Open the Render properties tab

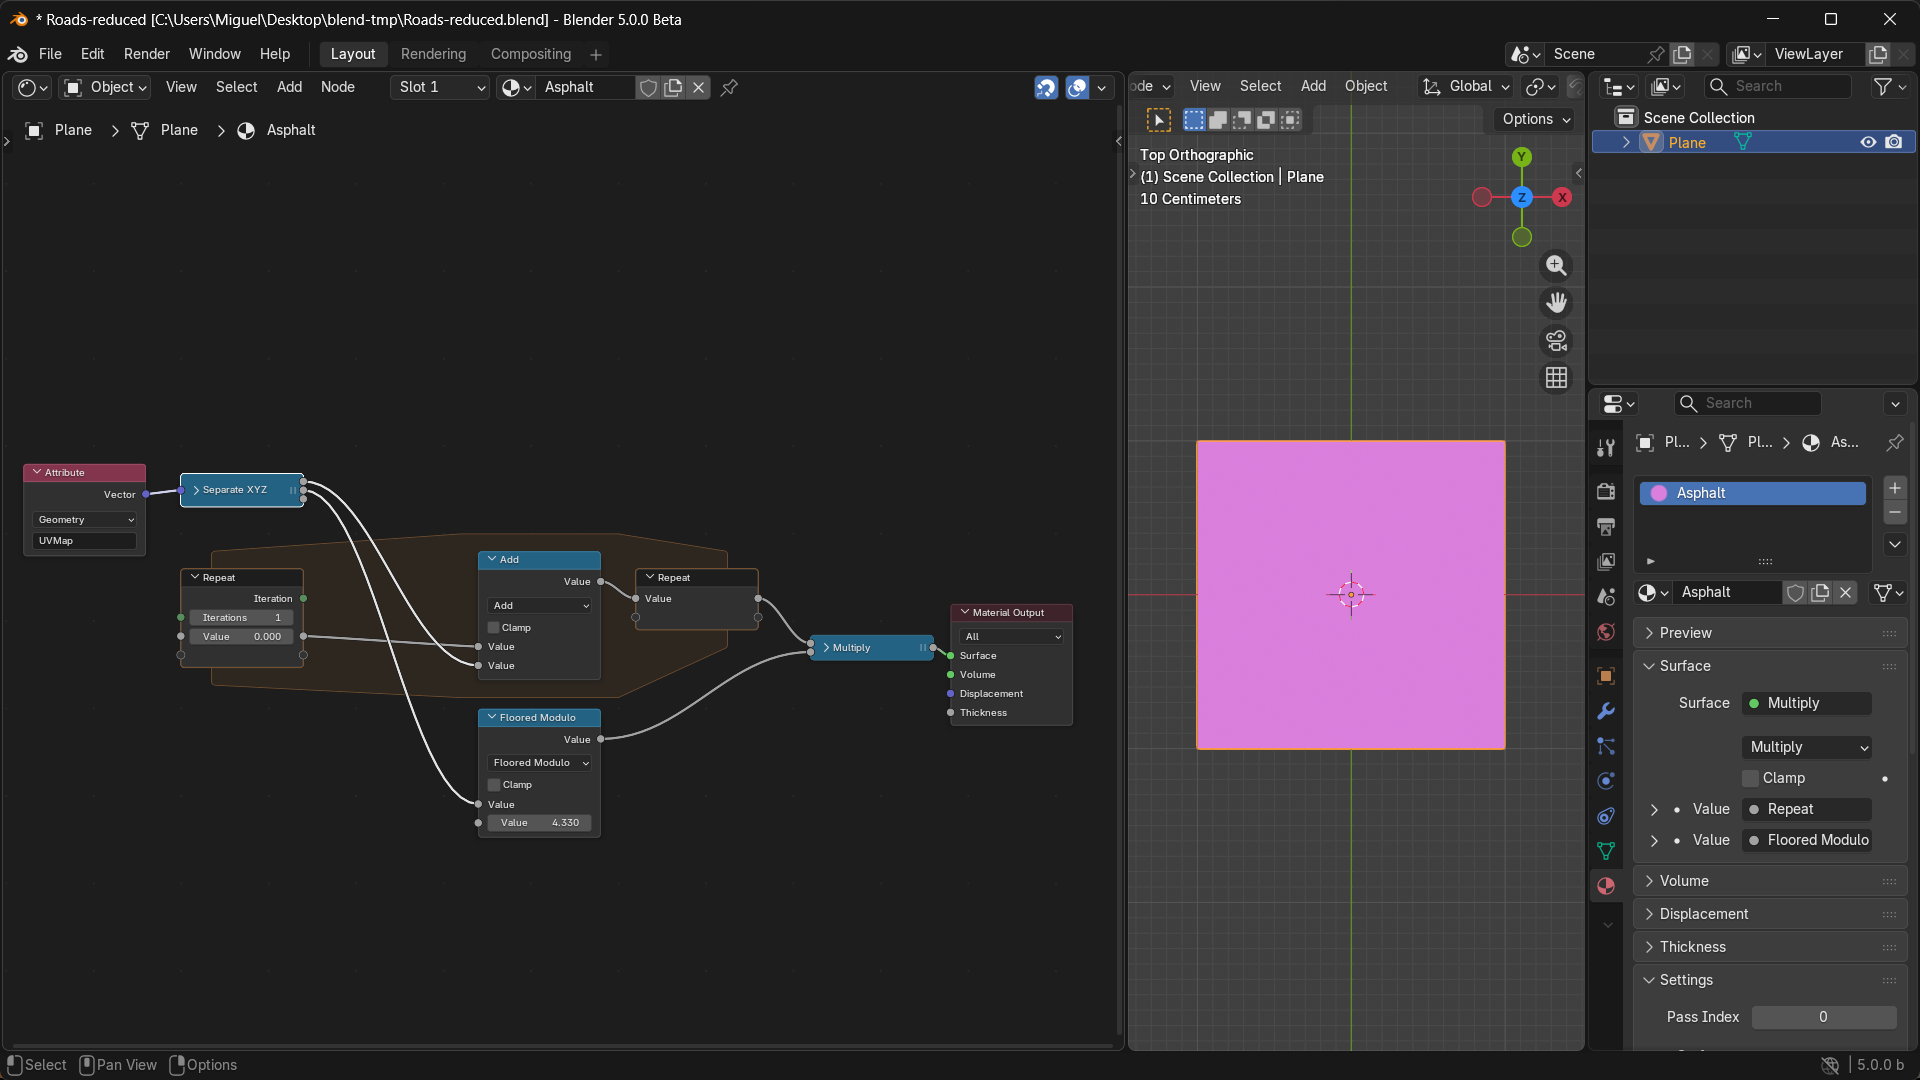click(x=1606, y=491)
